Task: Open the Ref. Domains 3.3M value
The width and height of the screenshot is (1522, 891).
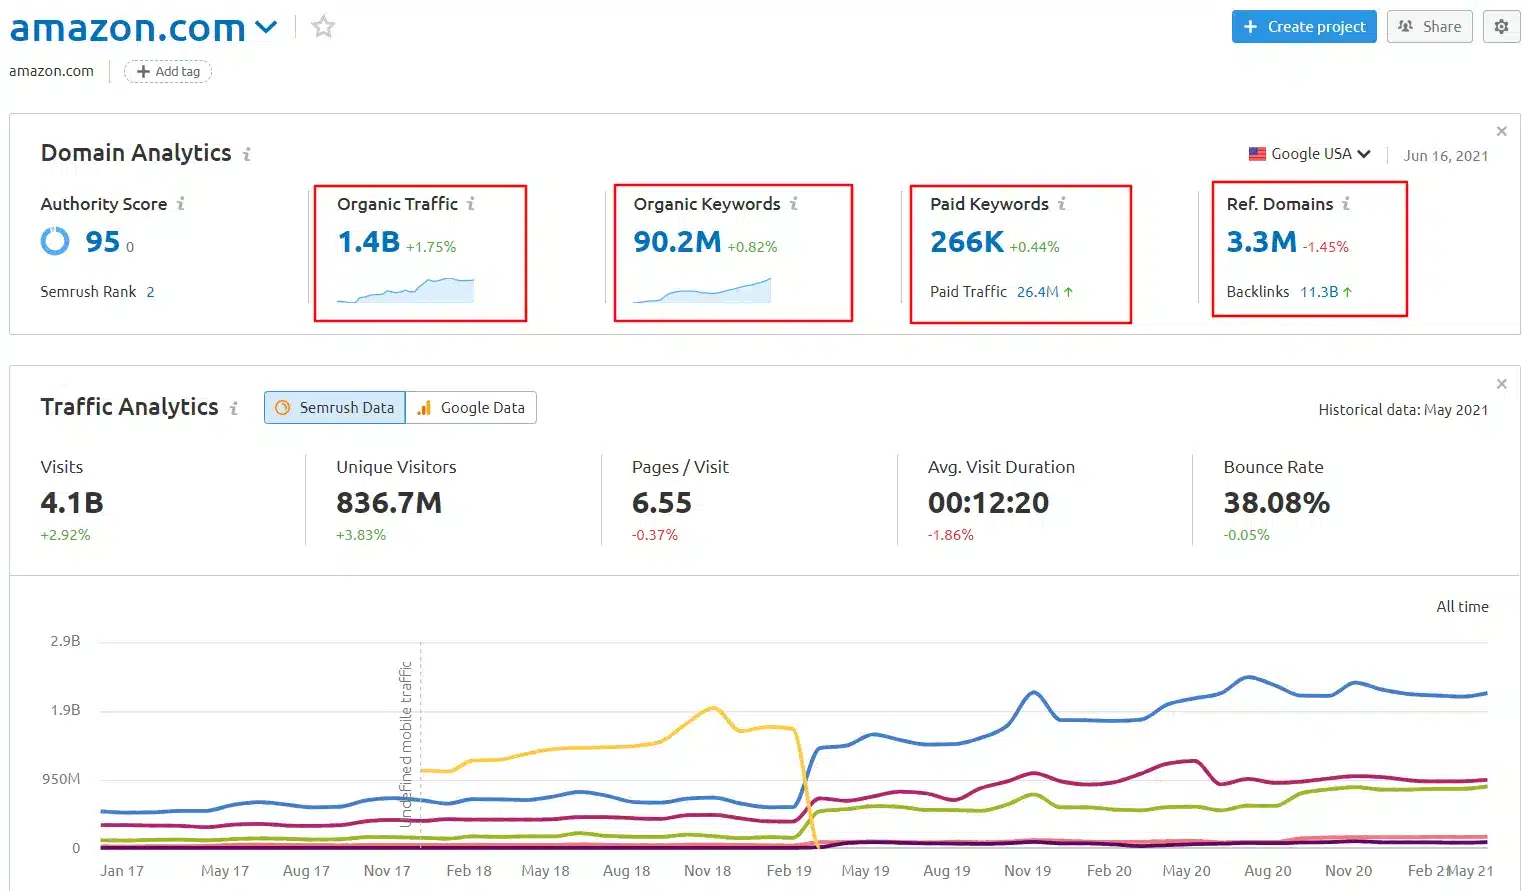Action: click(x=1261, y=242)
